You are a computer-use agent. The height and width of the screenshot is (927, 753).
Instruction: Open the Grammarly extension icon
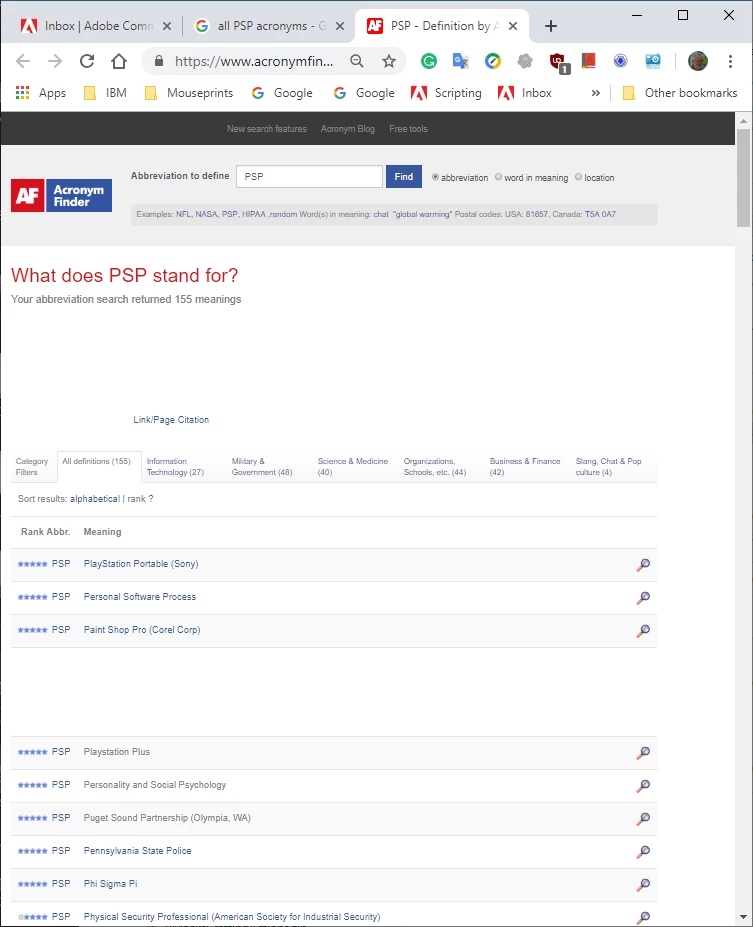tap(429, 61)
